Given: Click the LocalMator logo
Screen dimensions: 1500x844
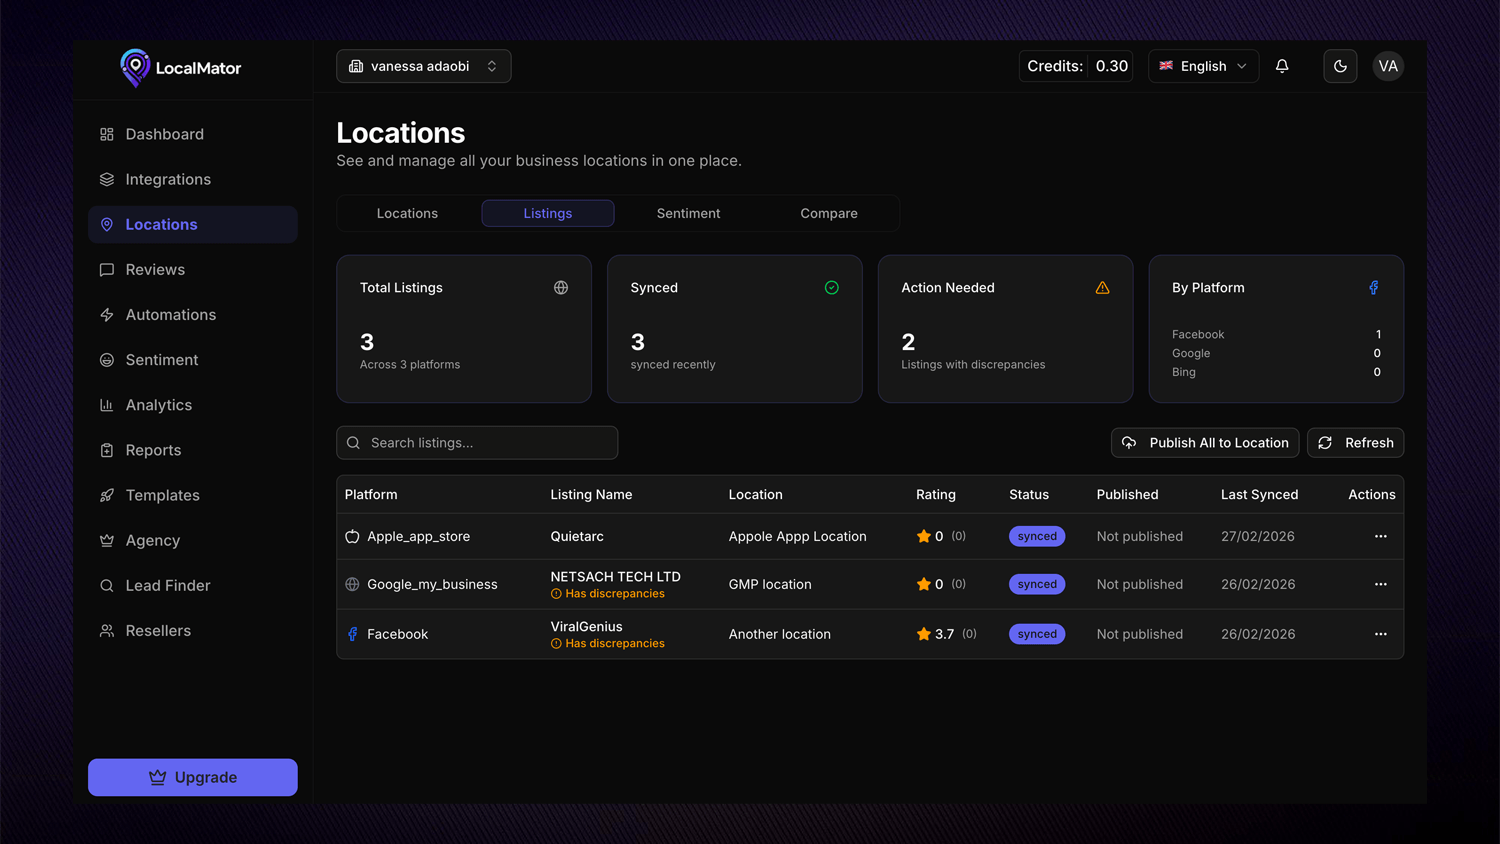Looking at the screenshot, I should point(181,68).
